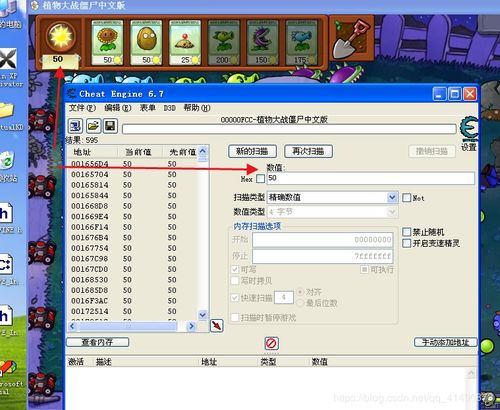Click the 再次扫描 next scan button
Screen dimensions: 500x410
tap(308, 151)
